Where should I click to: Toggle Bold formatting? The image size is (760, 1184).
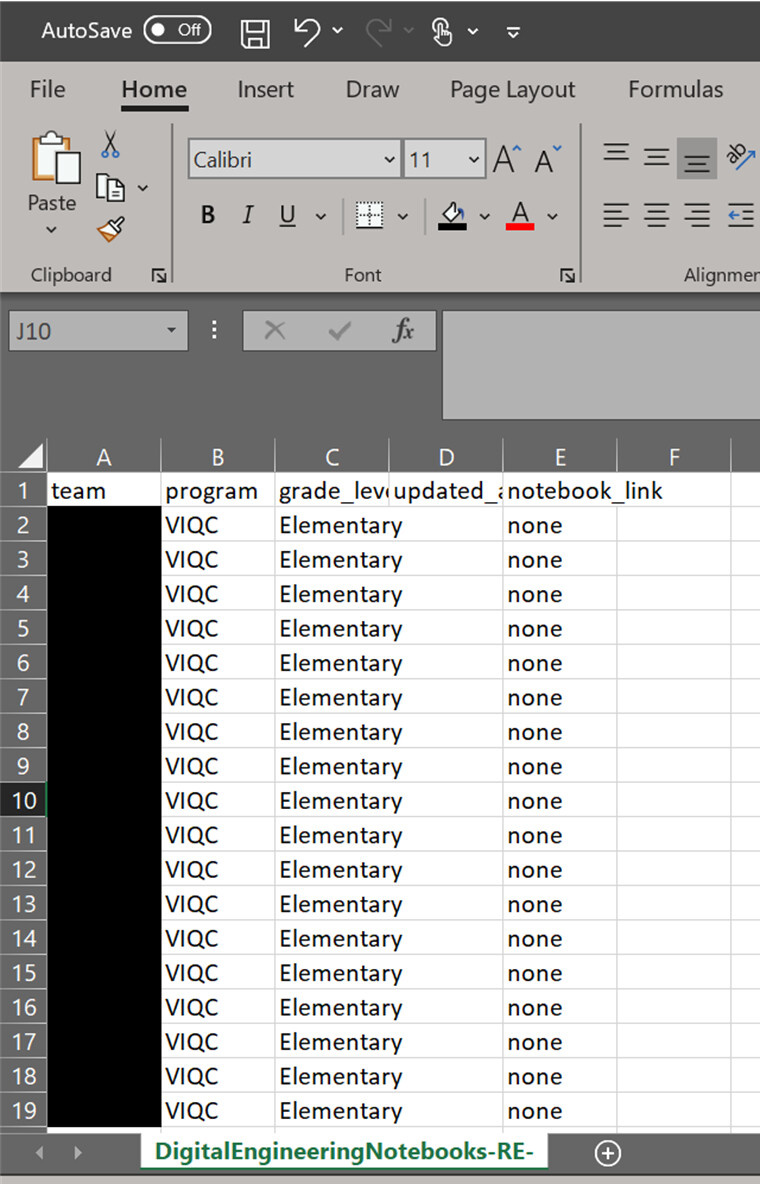click(208, 215)
